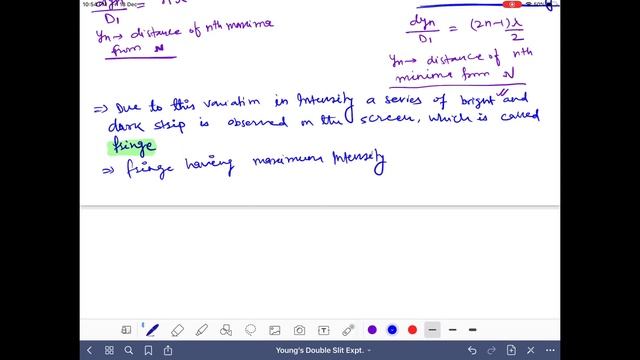Toggle the page layout split view icon

pos(126,330)
